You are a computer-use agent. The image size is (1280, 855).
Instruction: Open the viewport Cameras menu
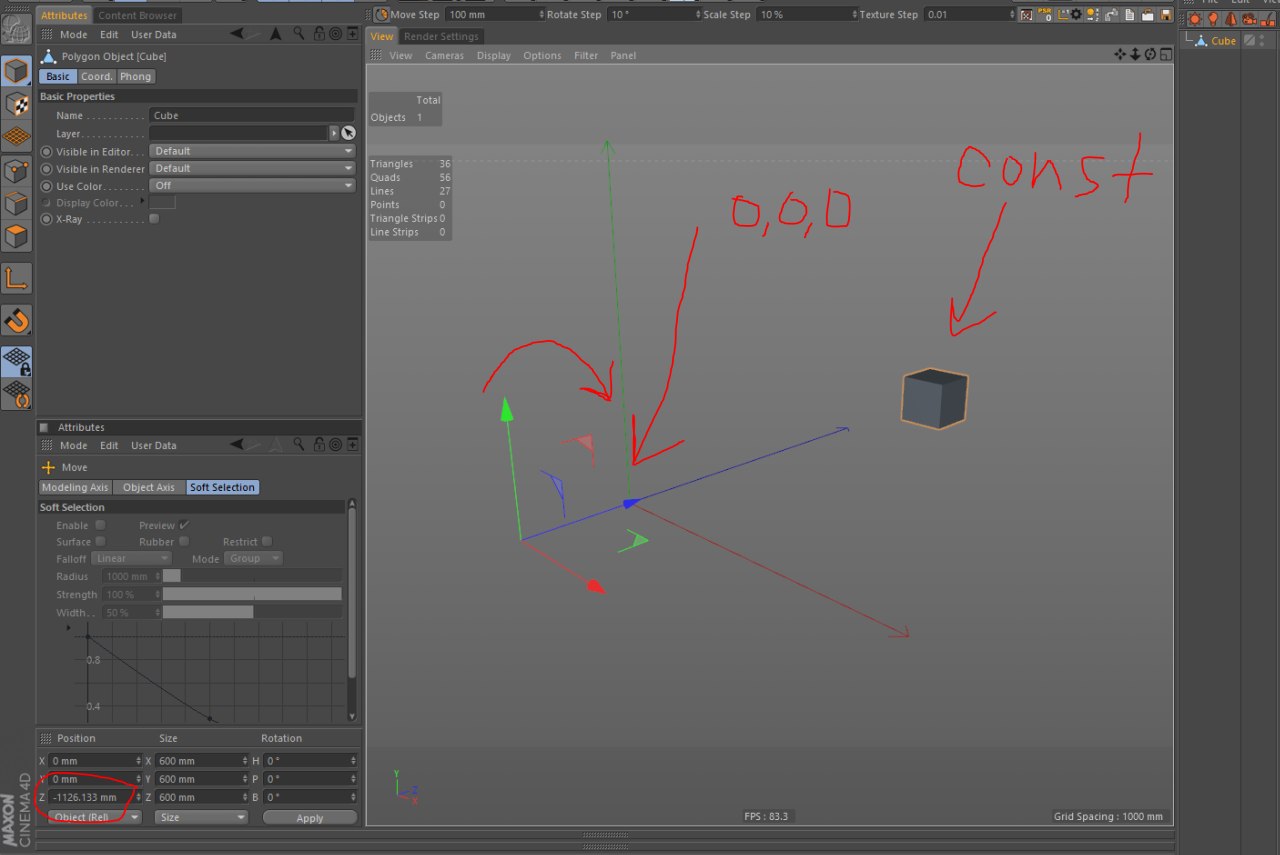click(444, 55)
